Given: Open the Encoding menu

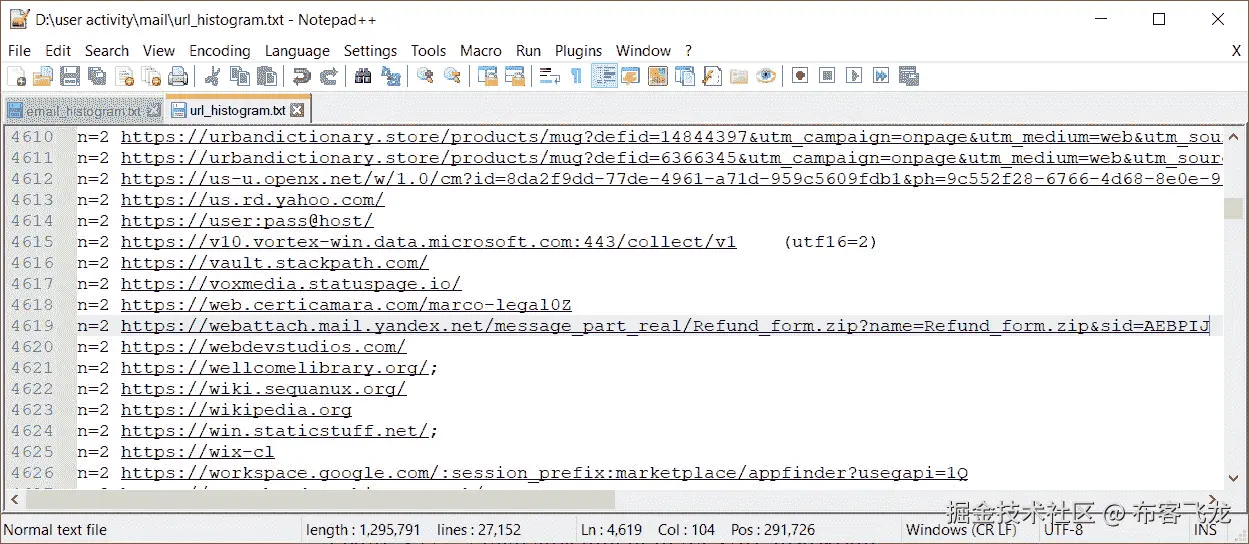Looking at the screenshot, I should [x=220, y=50].
